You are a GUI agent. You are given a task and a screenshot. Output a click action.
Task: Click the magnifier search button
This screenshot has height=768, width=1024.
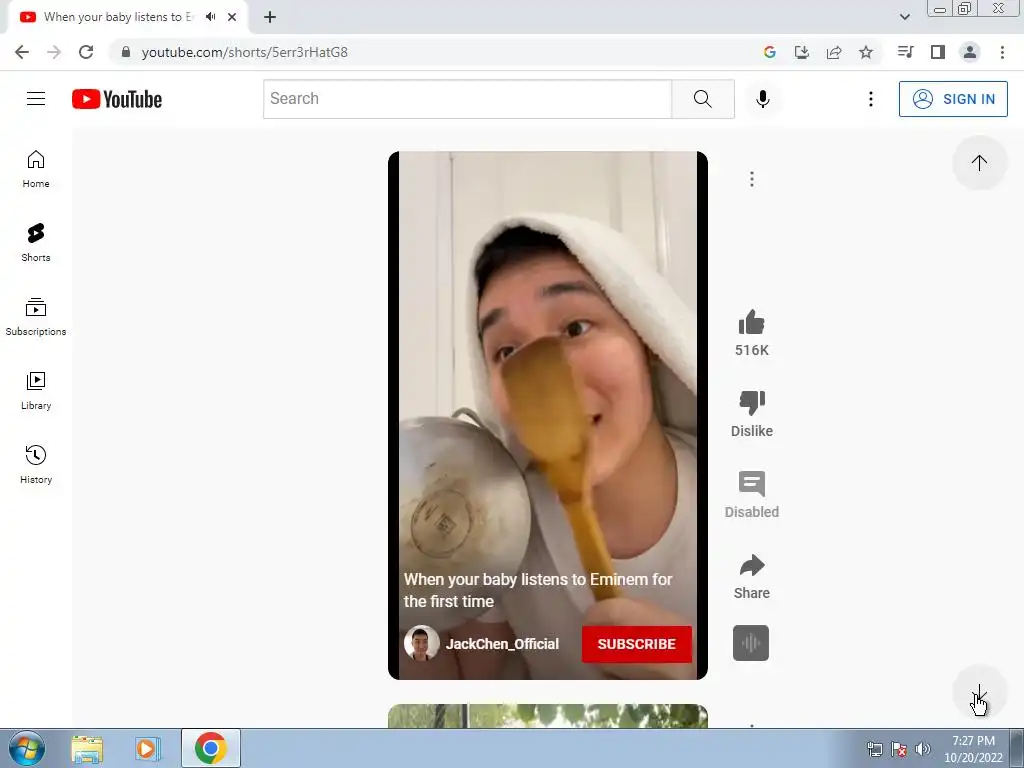coord(703,99)
